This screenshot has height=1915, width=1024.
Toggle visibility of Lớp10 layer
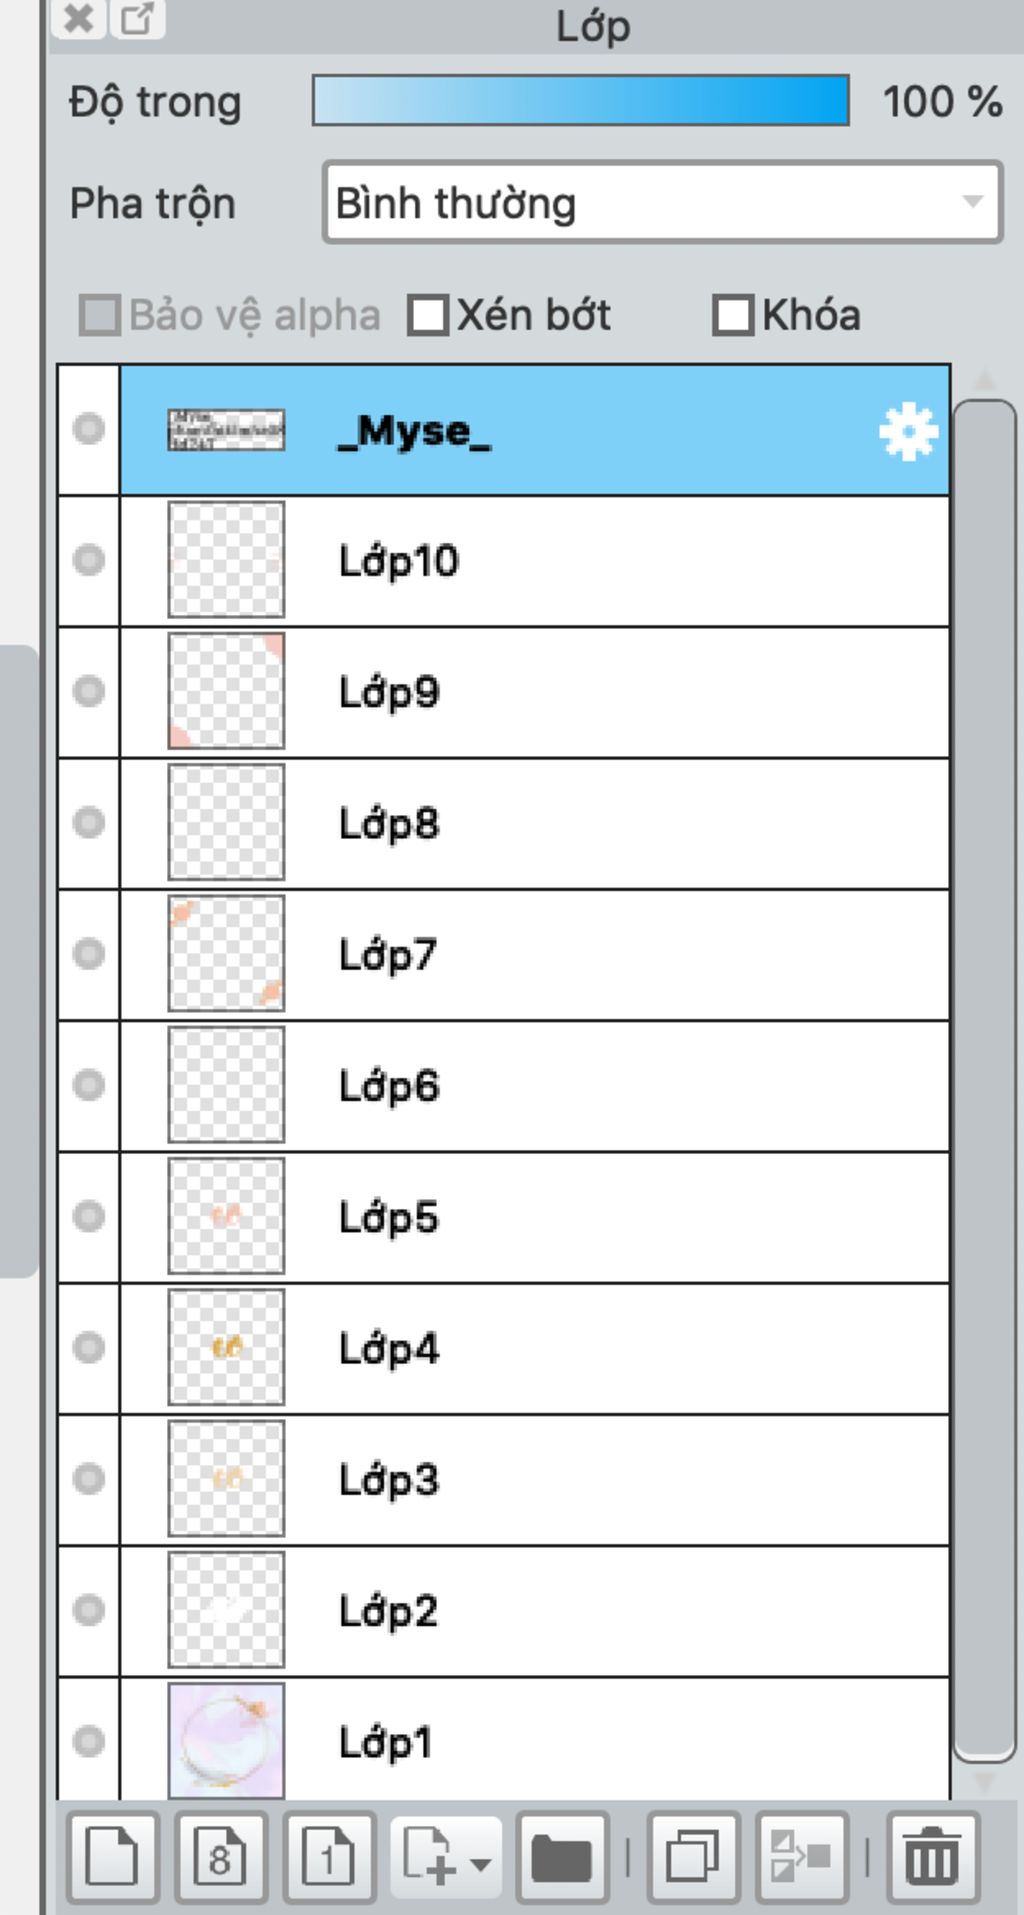89,560
